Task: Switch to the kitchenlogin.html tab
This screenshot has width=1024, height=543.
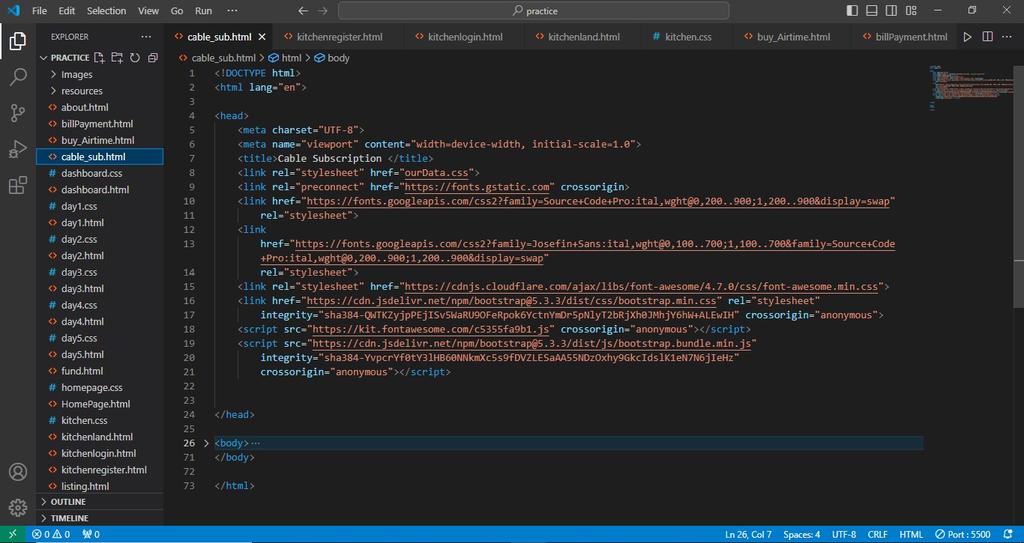Action: point(464,37)
